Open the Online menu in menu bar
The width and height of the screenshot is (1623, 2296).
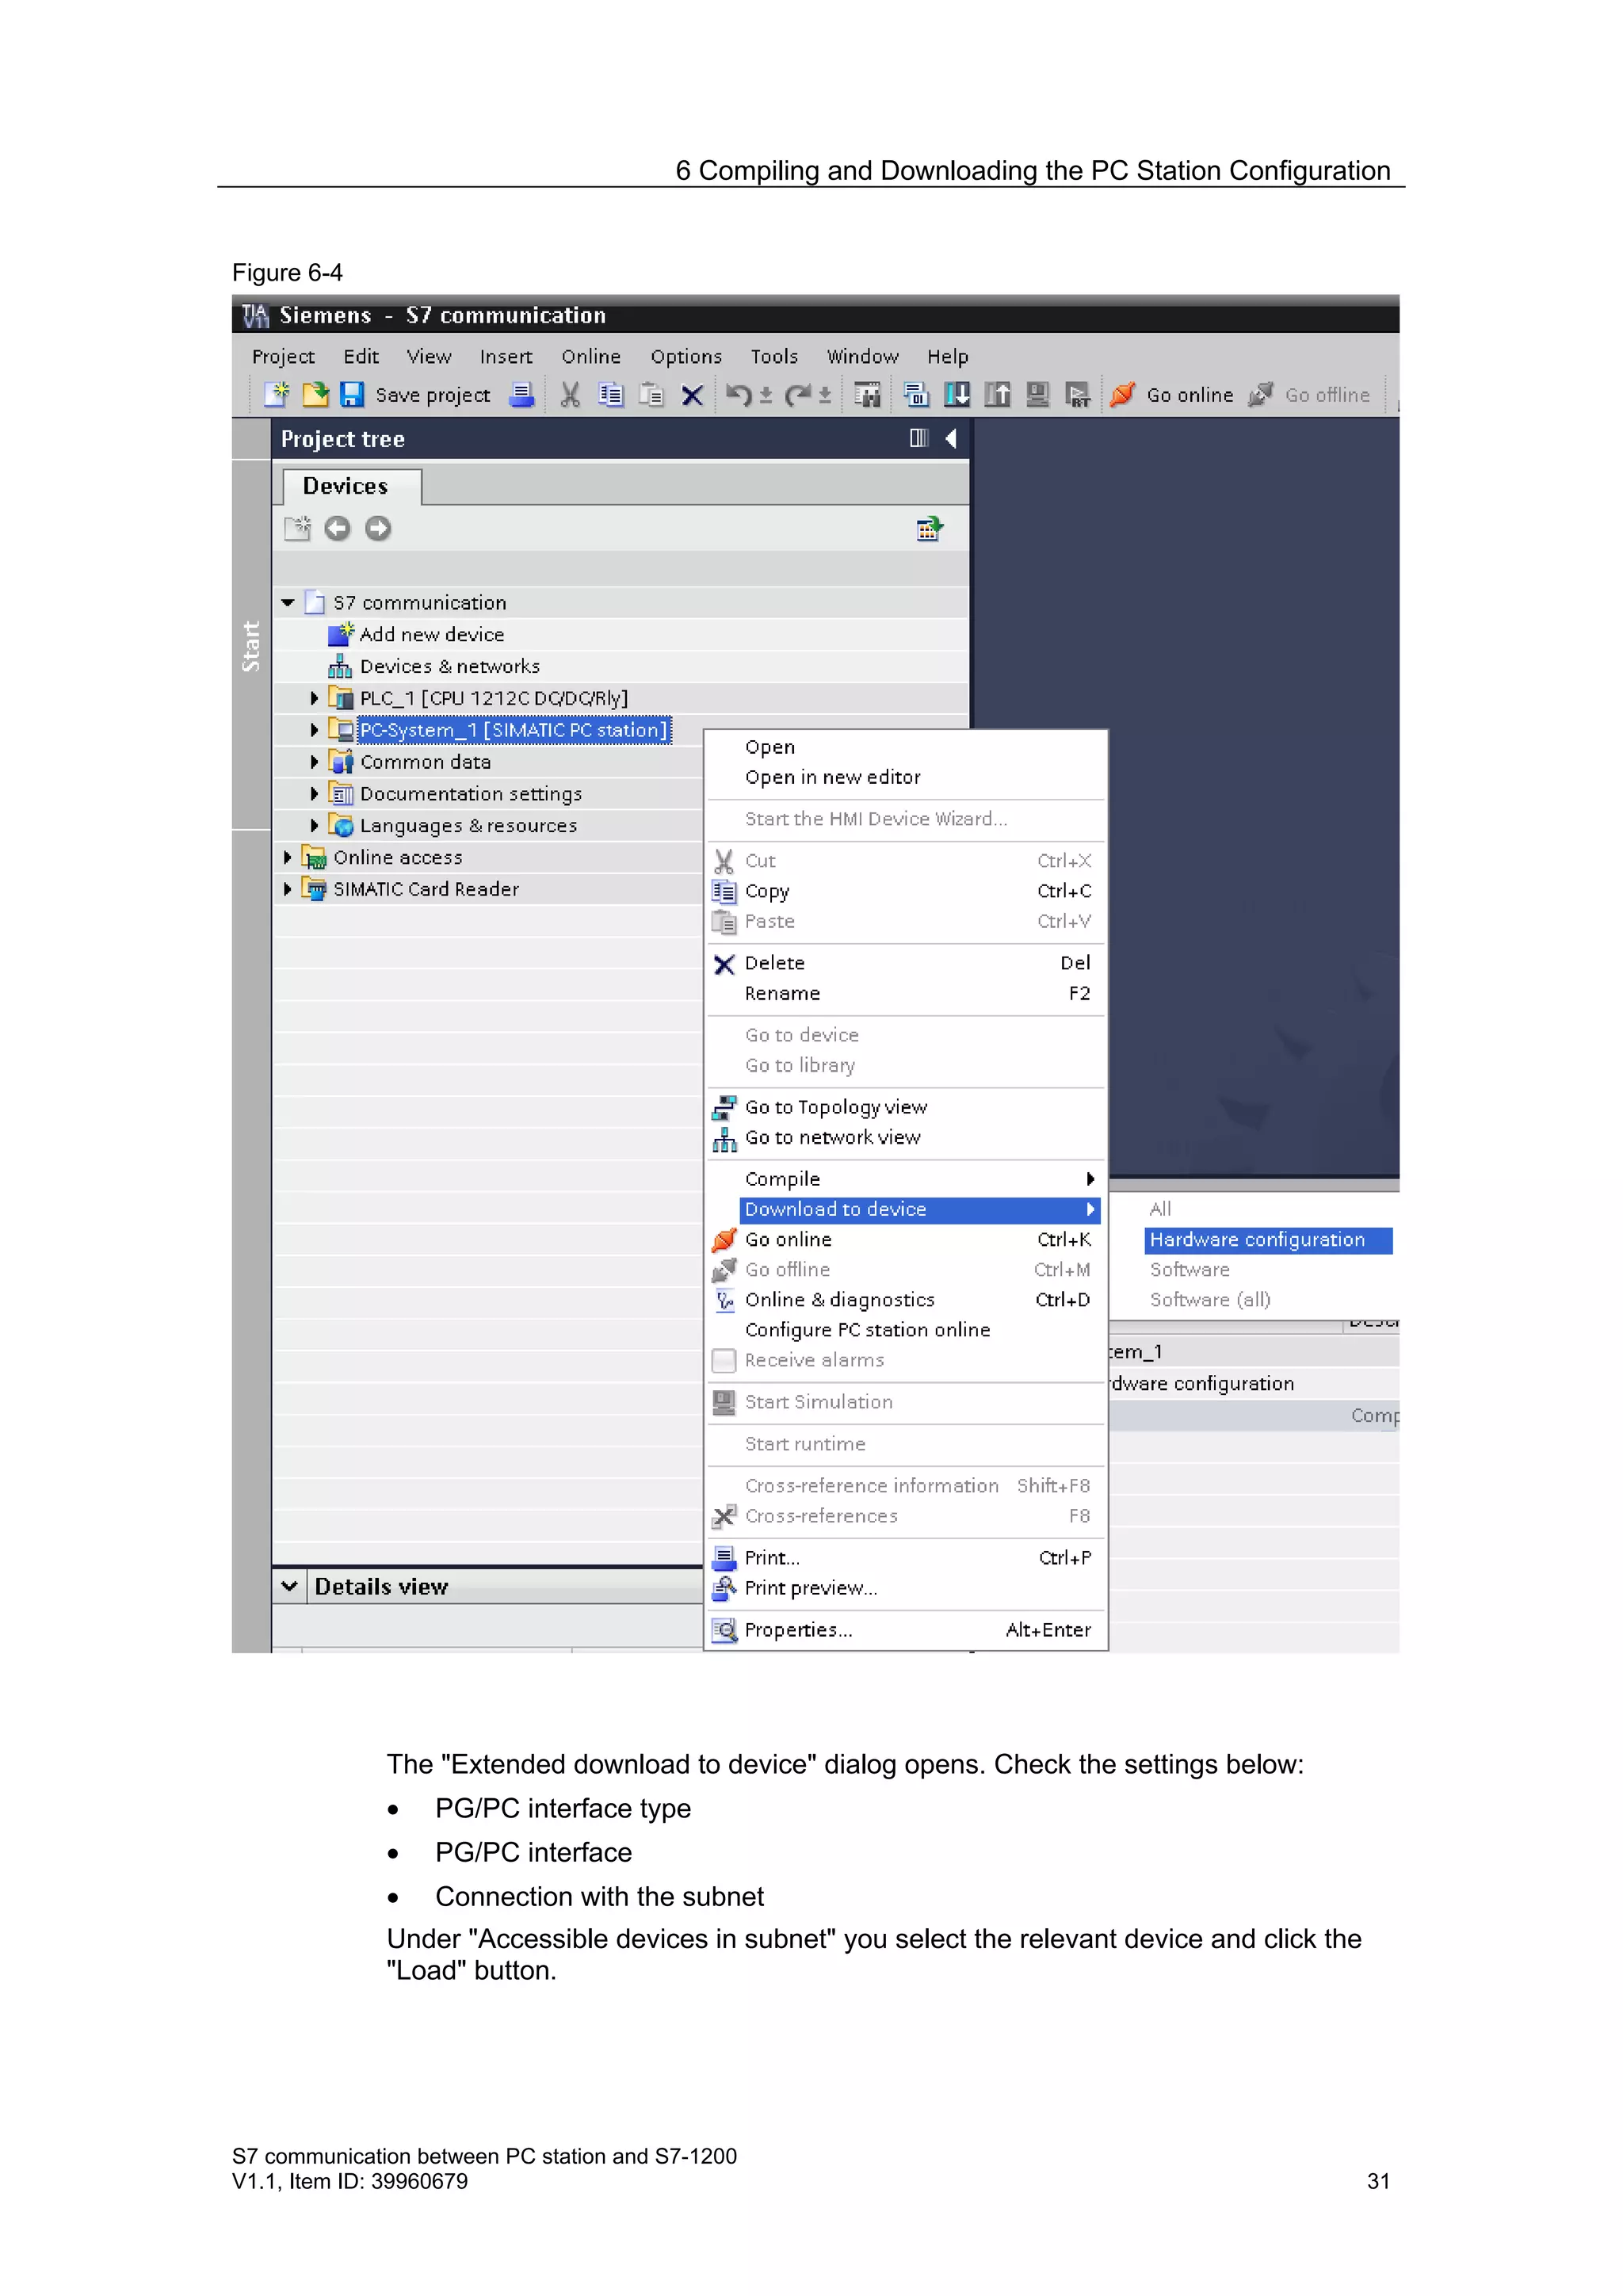591,357
